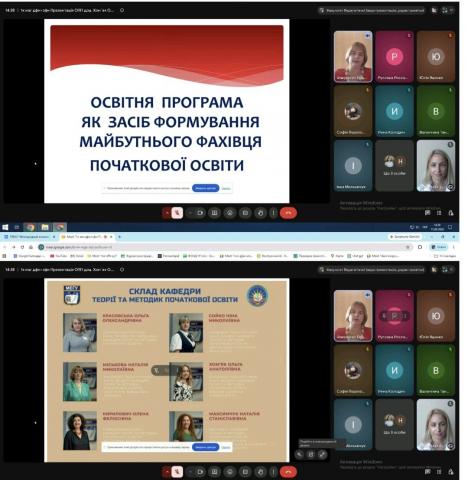The height and width of the screenshot is (480, 468).
Task: Reload the page with the browser refresh icon
Action: tap(22, 247)
